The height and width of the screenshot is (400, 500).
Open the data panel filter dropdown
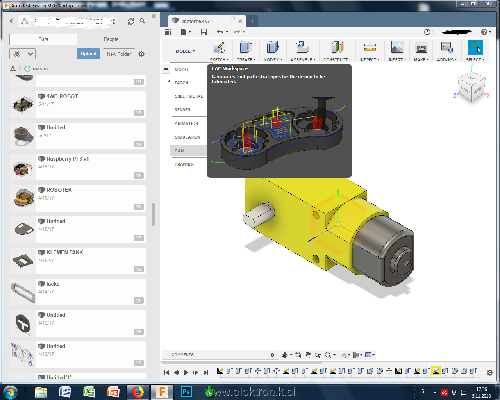tap(23, 54)
